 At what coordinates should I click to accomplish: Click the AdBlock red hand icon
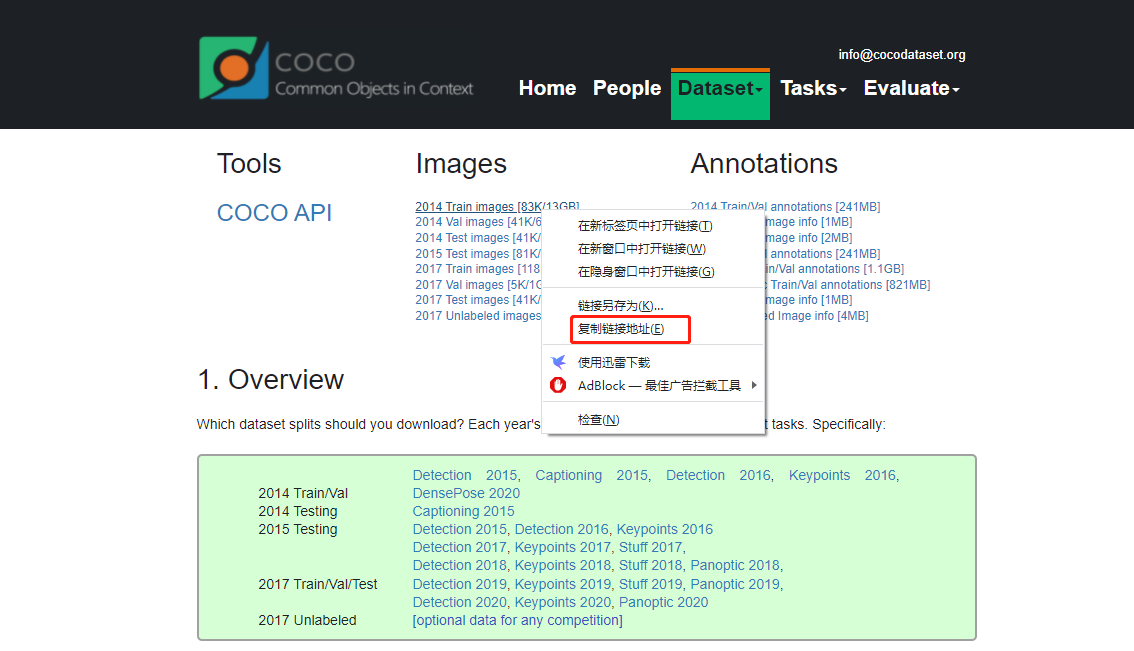(557, 385)
